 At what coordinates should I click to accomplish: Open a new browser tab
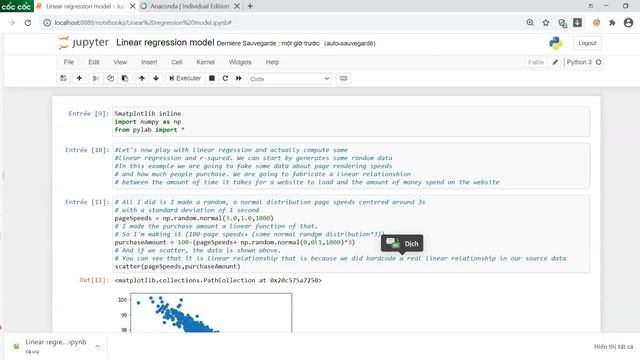pos(250,6)
